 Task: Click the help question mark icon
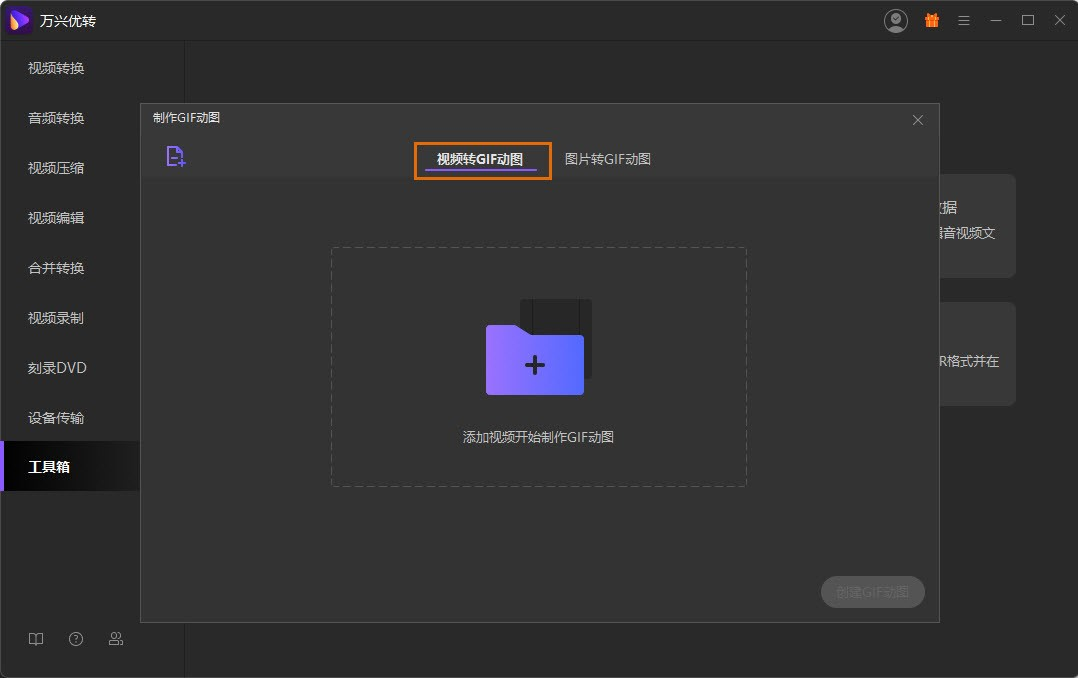click(x=76, y=639)
